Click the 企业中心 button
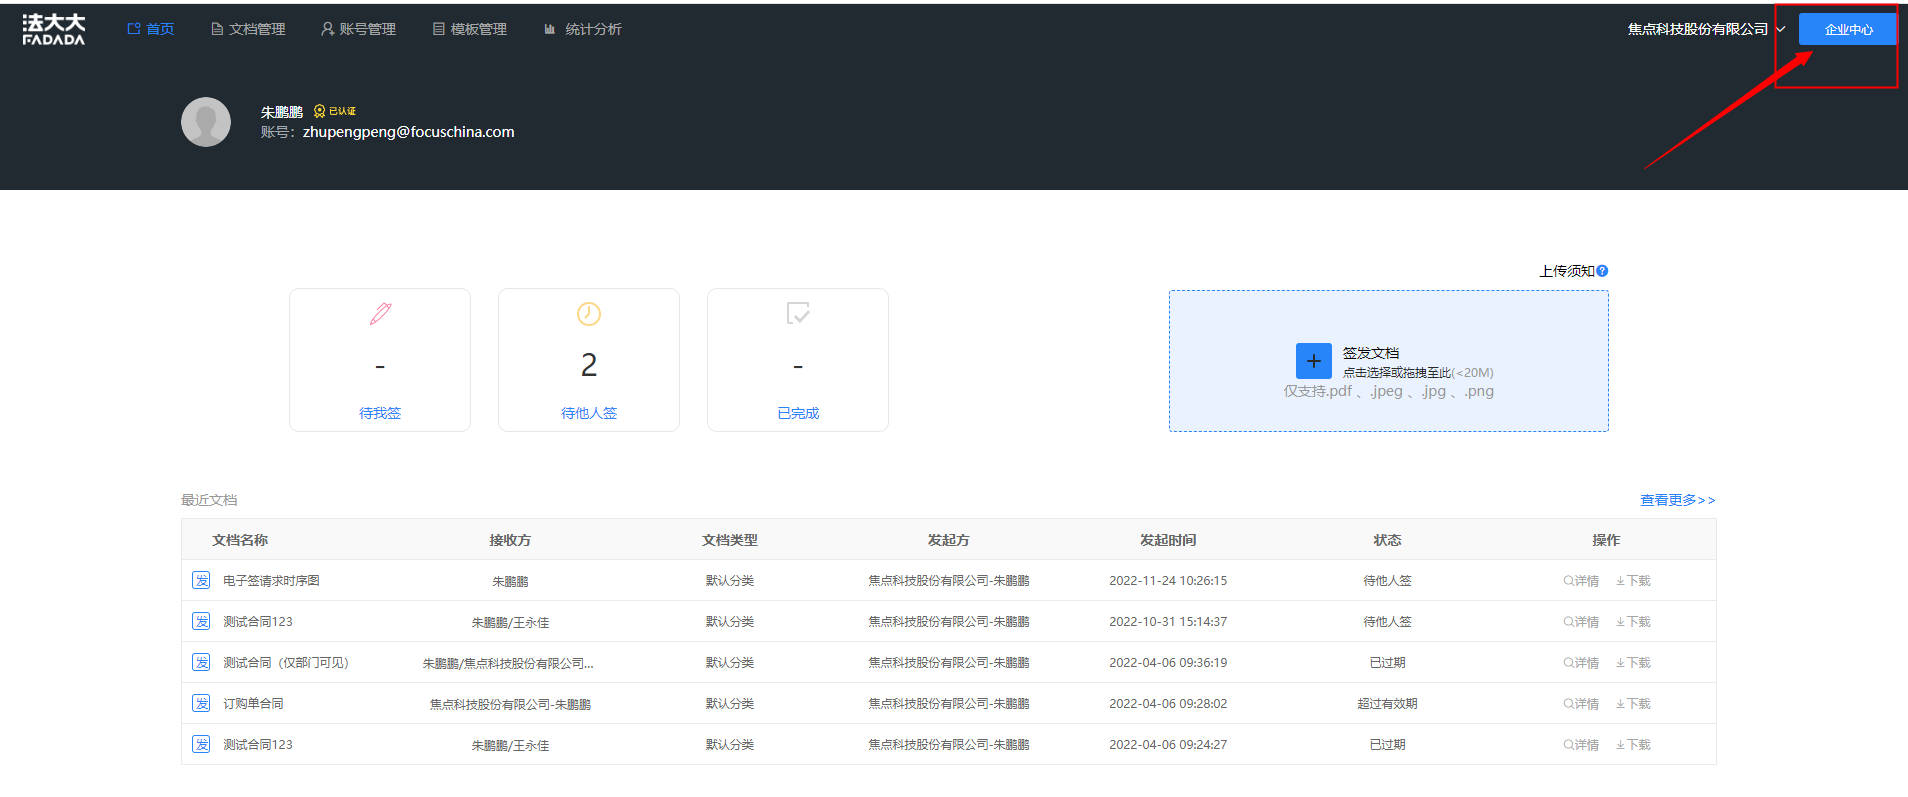 pos(1848,29)
